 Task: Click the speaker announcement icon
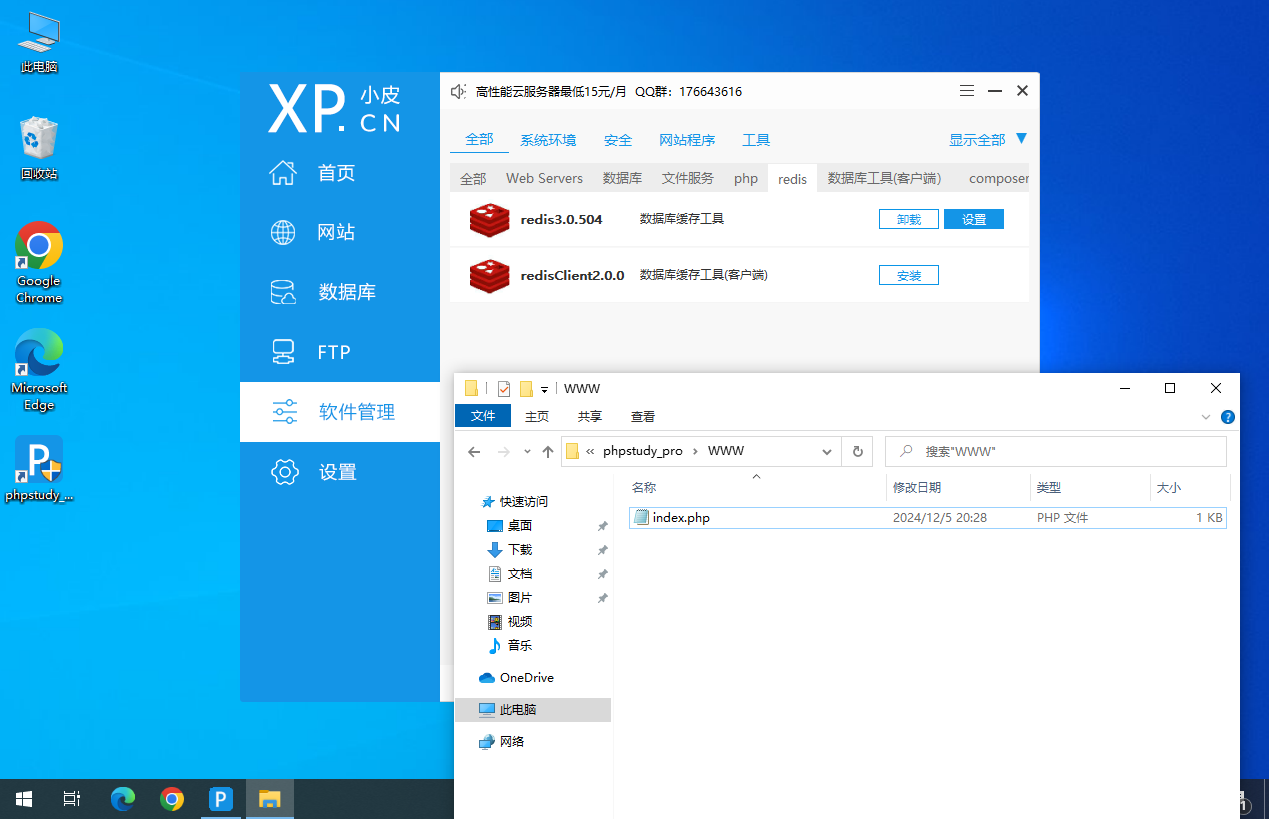coord(458,91)
